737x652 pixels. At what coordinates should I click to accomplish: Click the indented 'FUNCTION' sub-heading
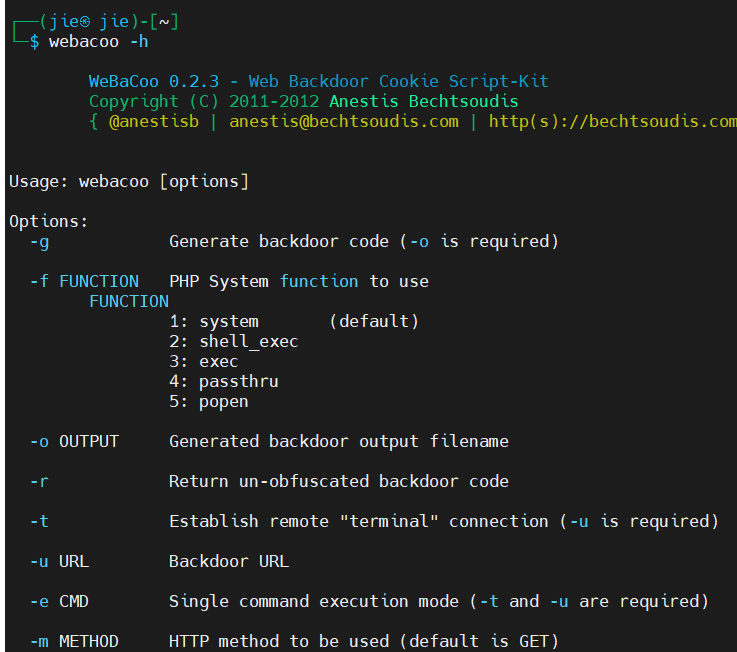pyautogui.click(x=129, y=301)
